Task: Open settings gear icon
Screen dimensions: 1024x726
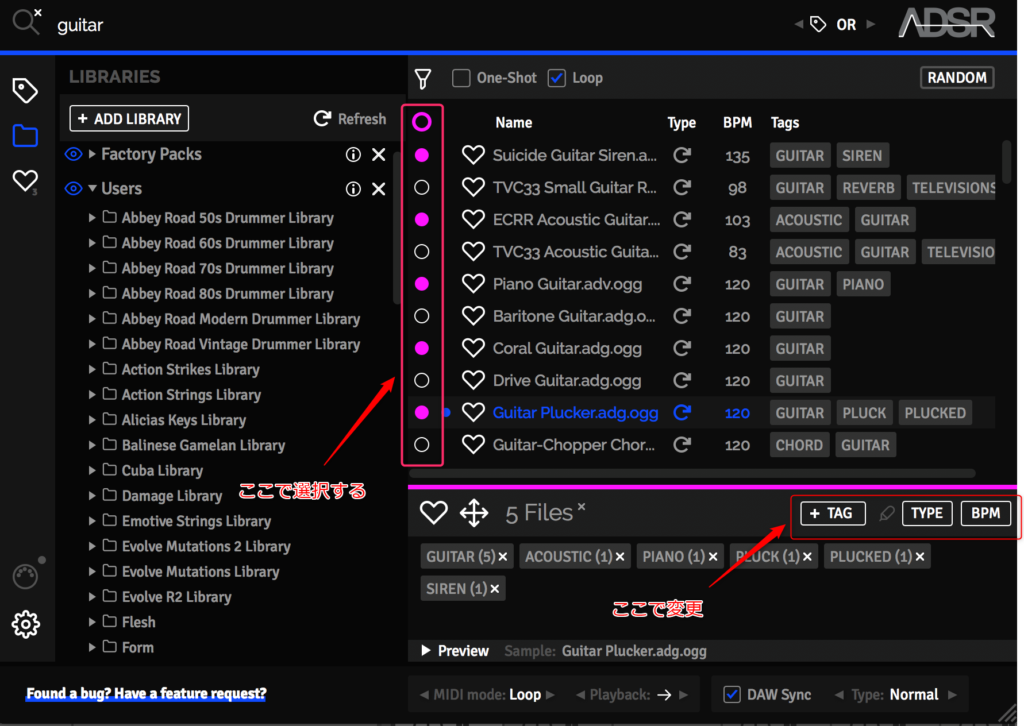Action: (x=25, y=625)
